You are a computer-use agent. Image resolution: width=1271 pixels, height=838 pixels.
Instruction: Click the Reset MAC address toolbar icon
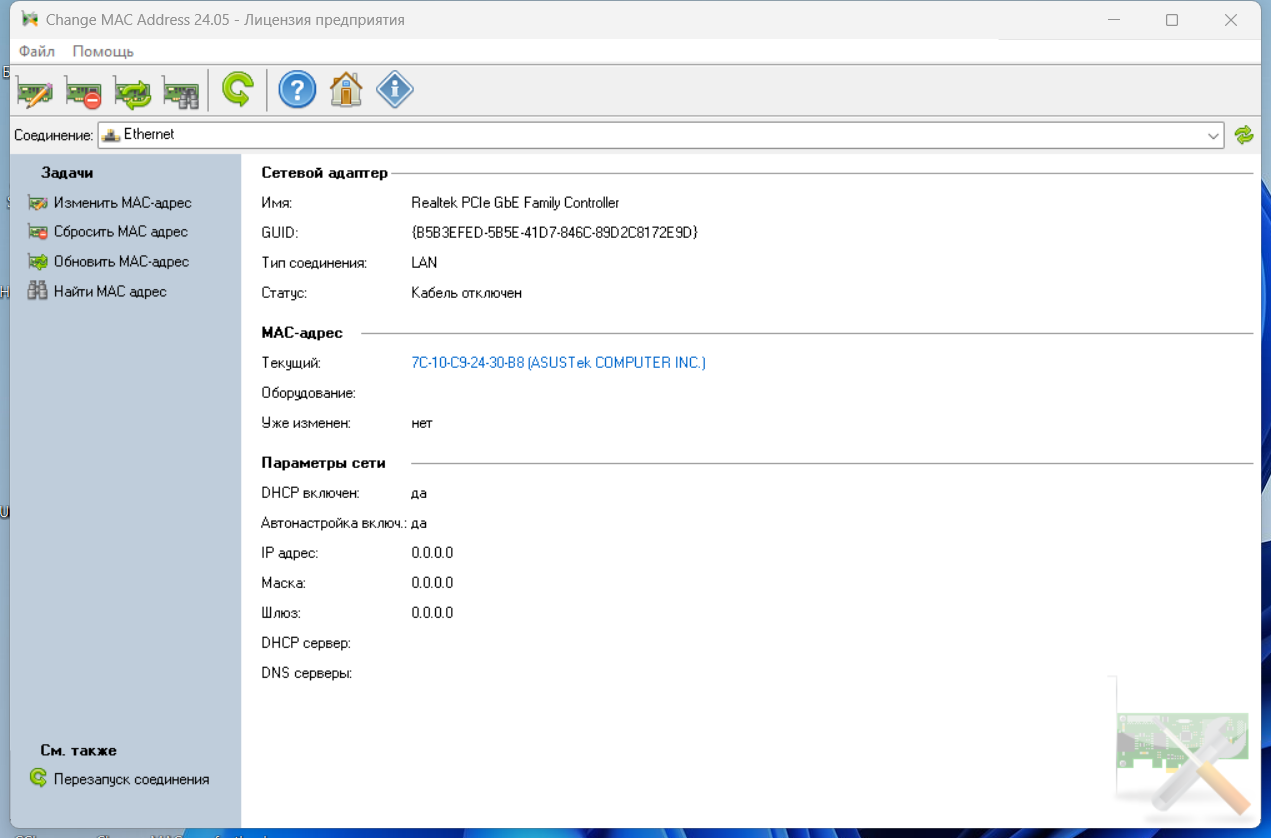83,91
